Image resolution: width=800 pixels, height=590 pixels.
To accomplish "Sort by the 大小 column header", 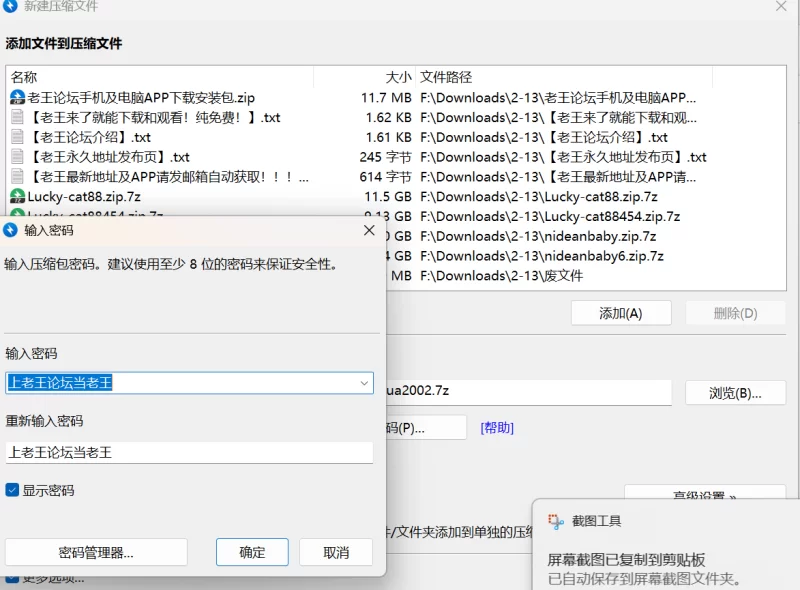I will [365, 77].
